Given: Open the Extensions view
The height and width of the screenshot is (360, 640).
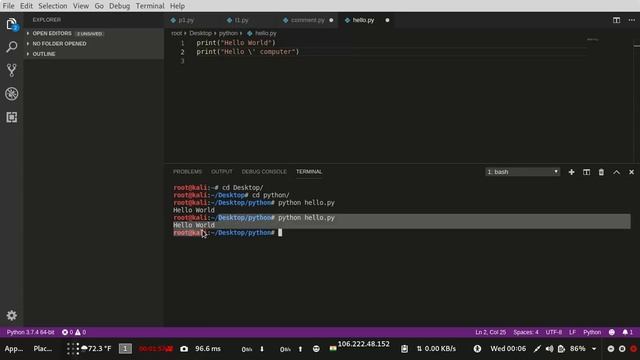Looking at the screenshot, I should coord(11,117).
